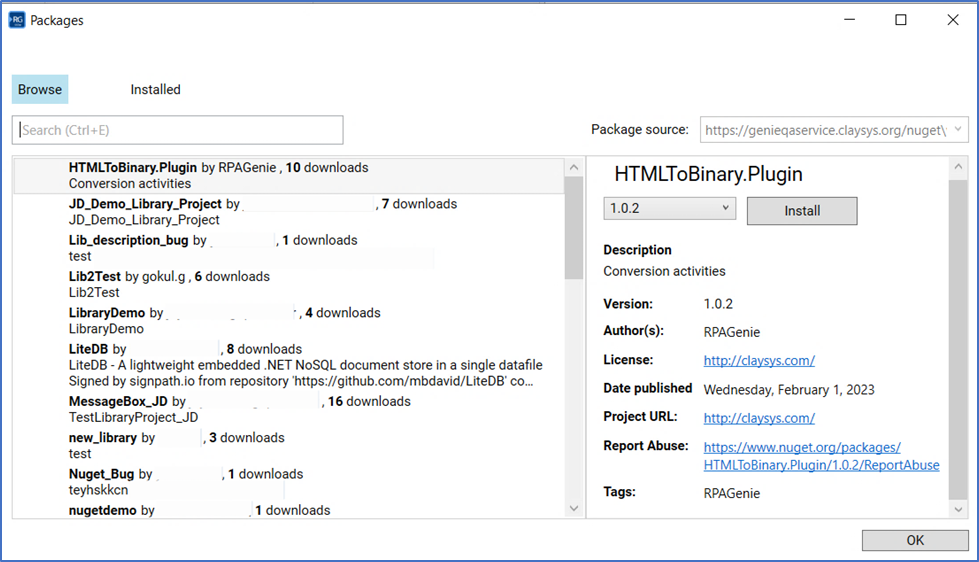979x562 pixels.
Task: Click package list scroll up arrow
Action: coord(574,167)
